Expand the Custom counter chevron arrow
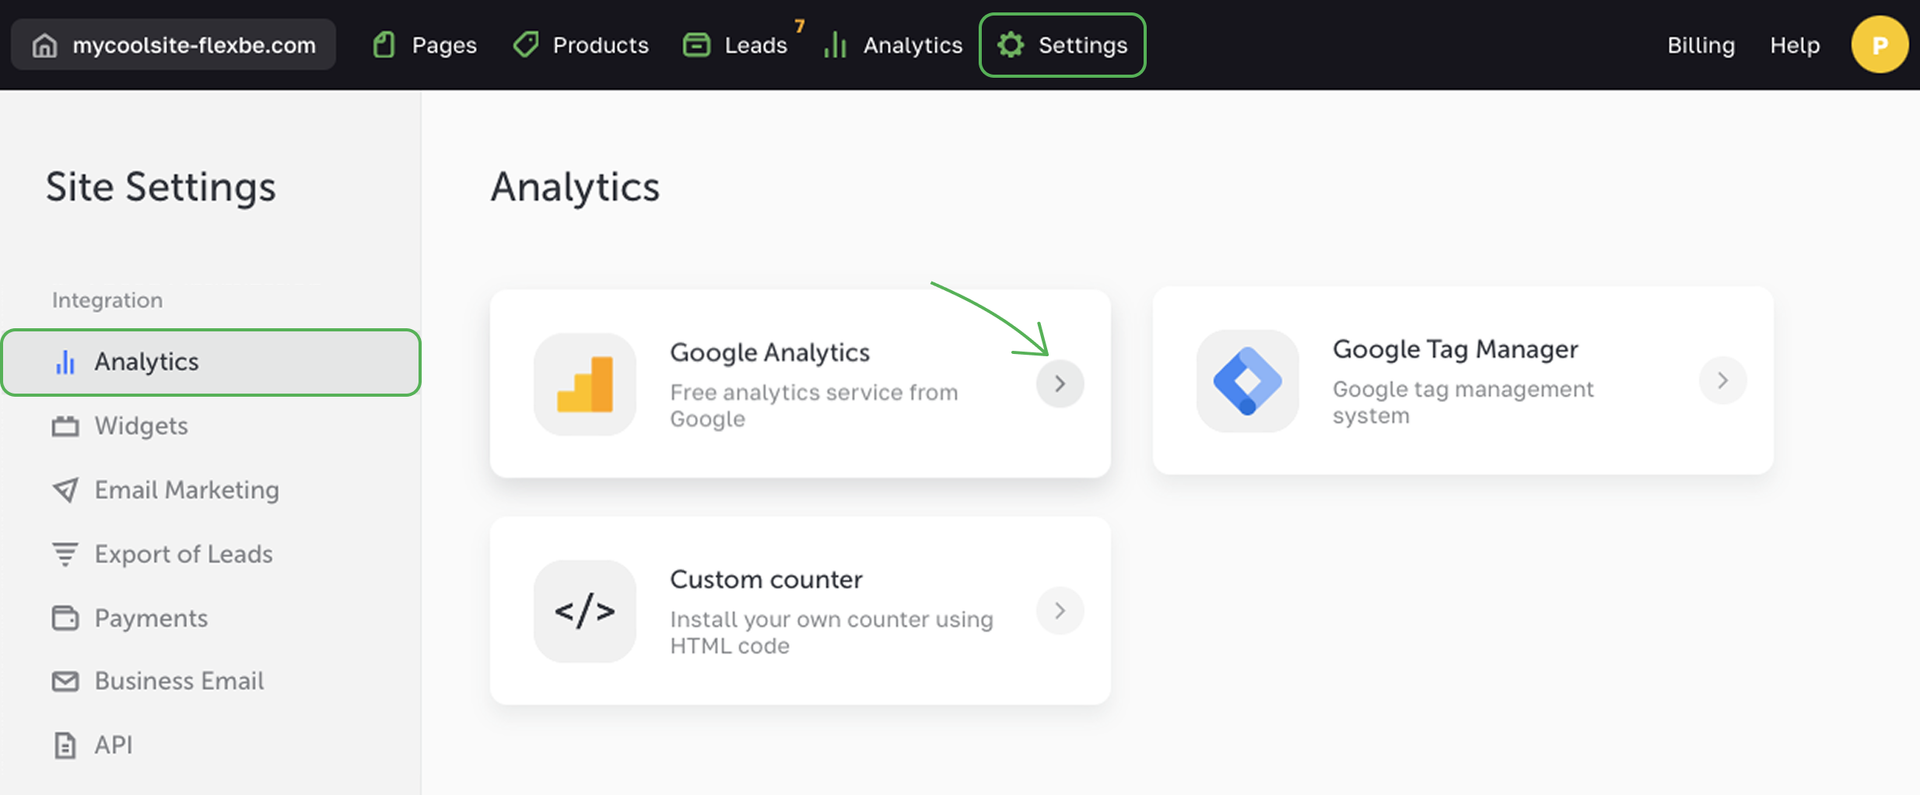Screen dimensions: 1920x795 click(x=1060, y=611)
